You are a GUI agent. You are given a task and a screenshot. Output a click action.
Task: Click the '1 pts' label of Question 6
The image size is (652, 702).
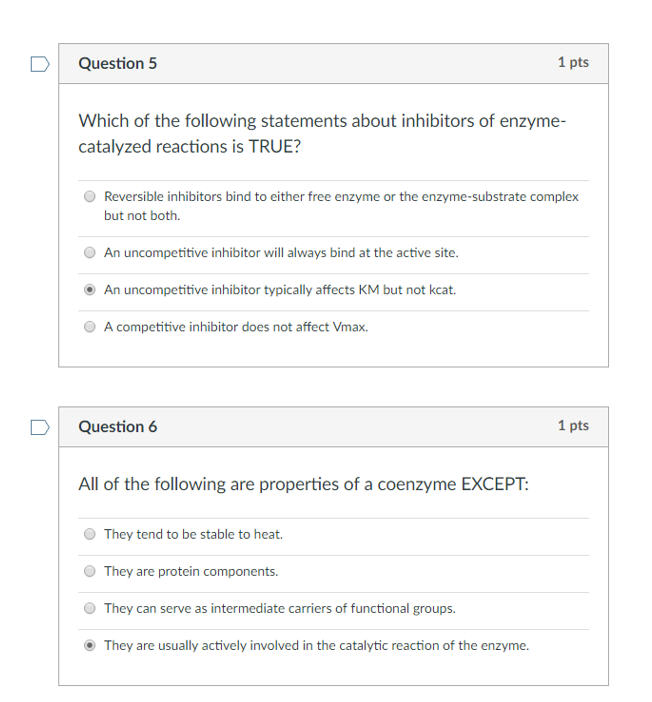(573, 426)
